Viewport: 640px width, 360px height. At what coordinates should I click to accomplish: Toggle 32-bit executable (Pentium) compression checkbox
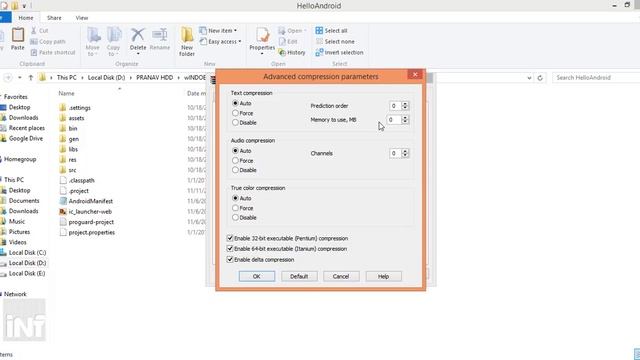230,238
